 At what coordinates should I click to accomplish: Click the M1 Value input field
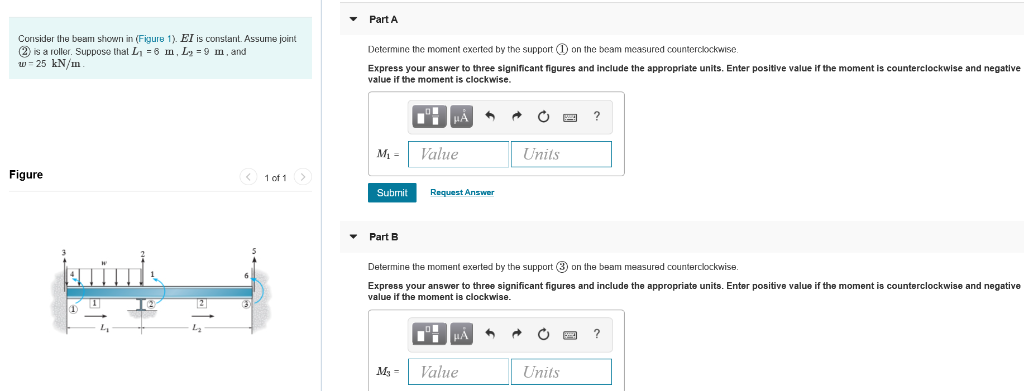click(458, 154)
